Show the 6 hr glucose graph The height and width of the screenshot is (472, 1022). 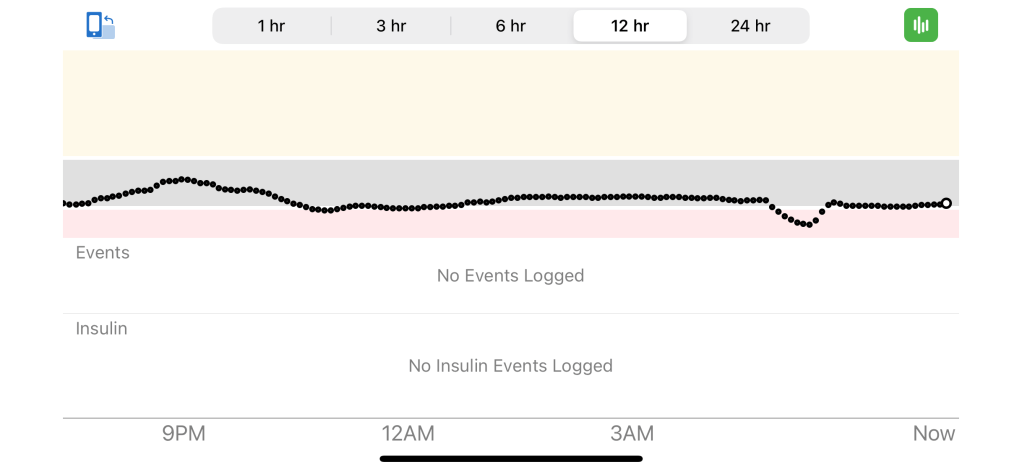coord(510,26)
